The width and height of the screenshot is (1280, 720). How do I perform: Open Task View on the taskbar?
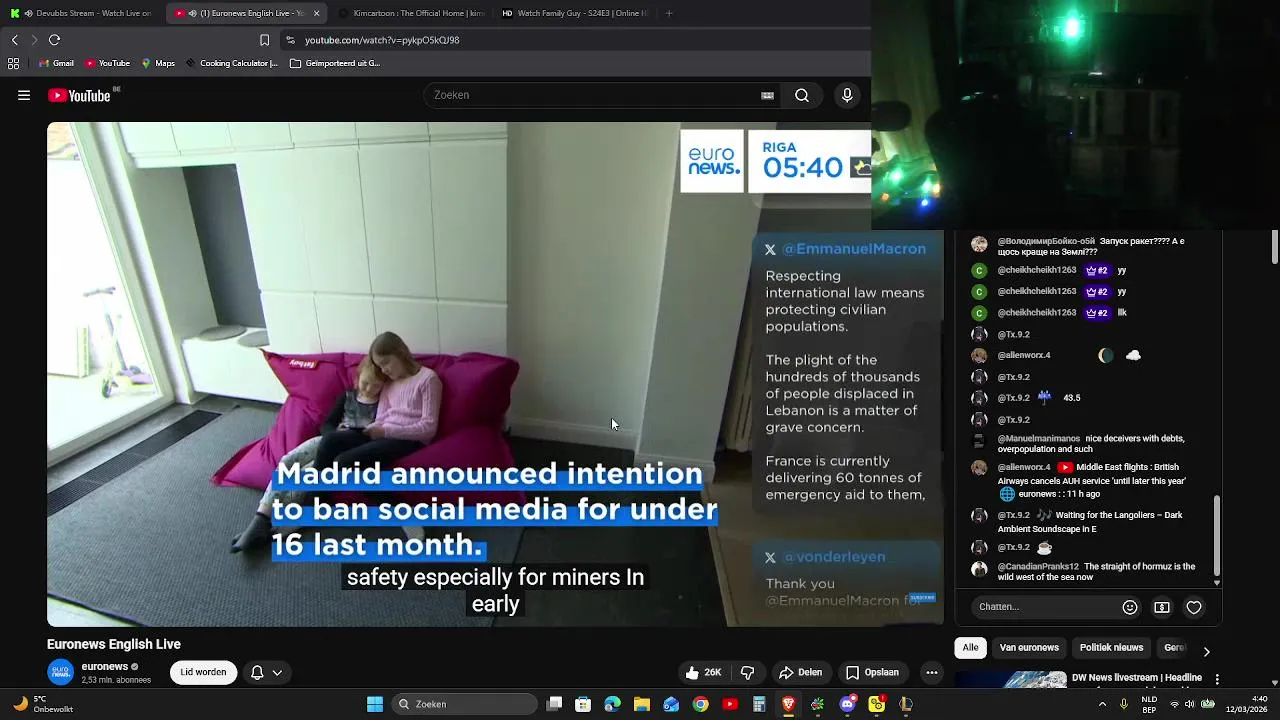554,704
